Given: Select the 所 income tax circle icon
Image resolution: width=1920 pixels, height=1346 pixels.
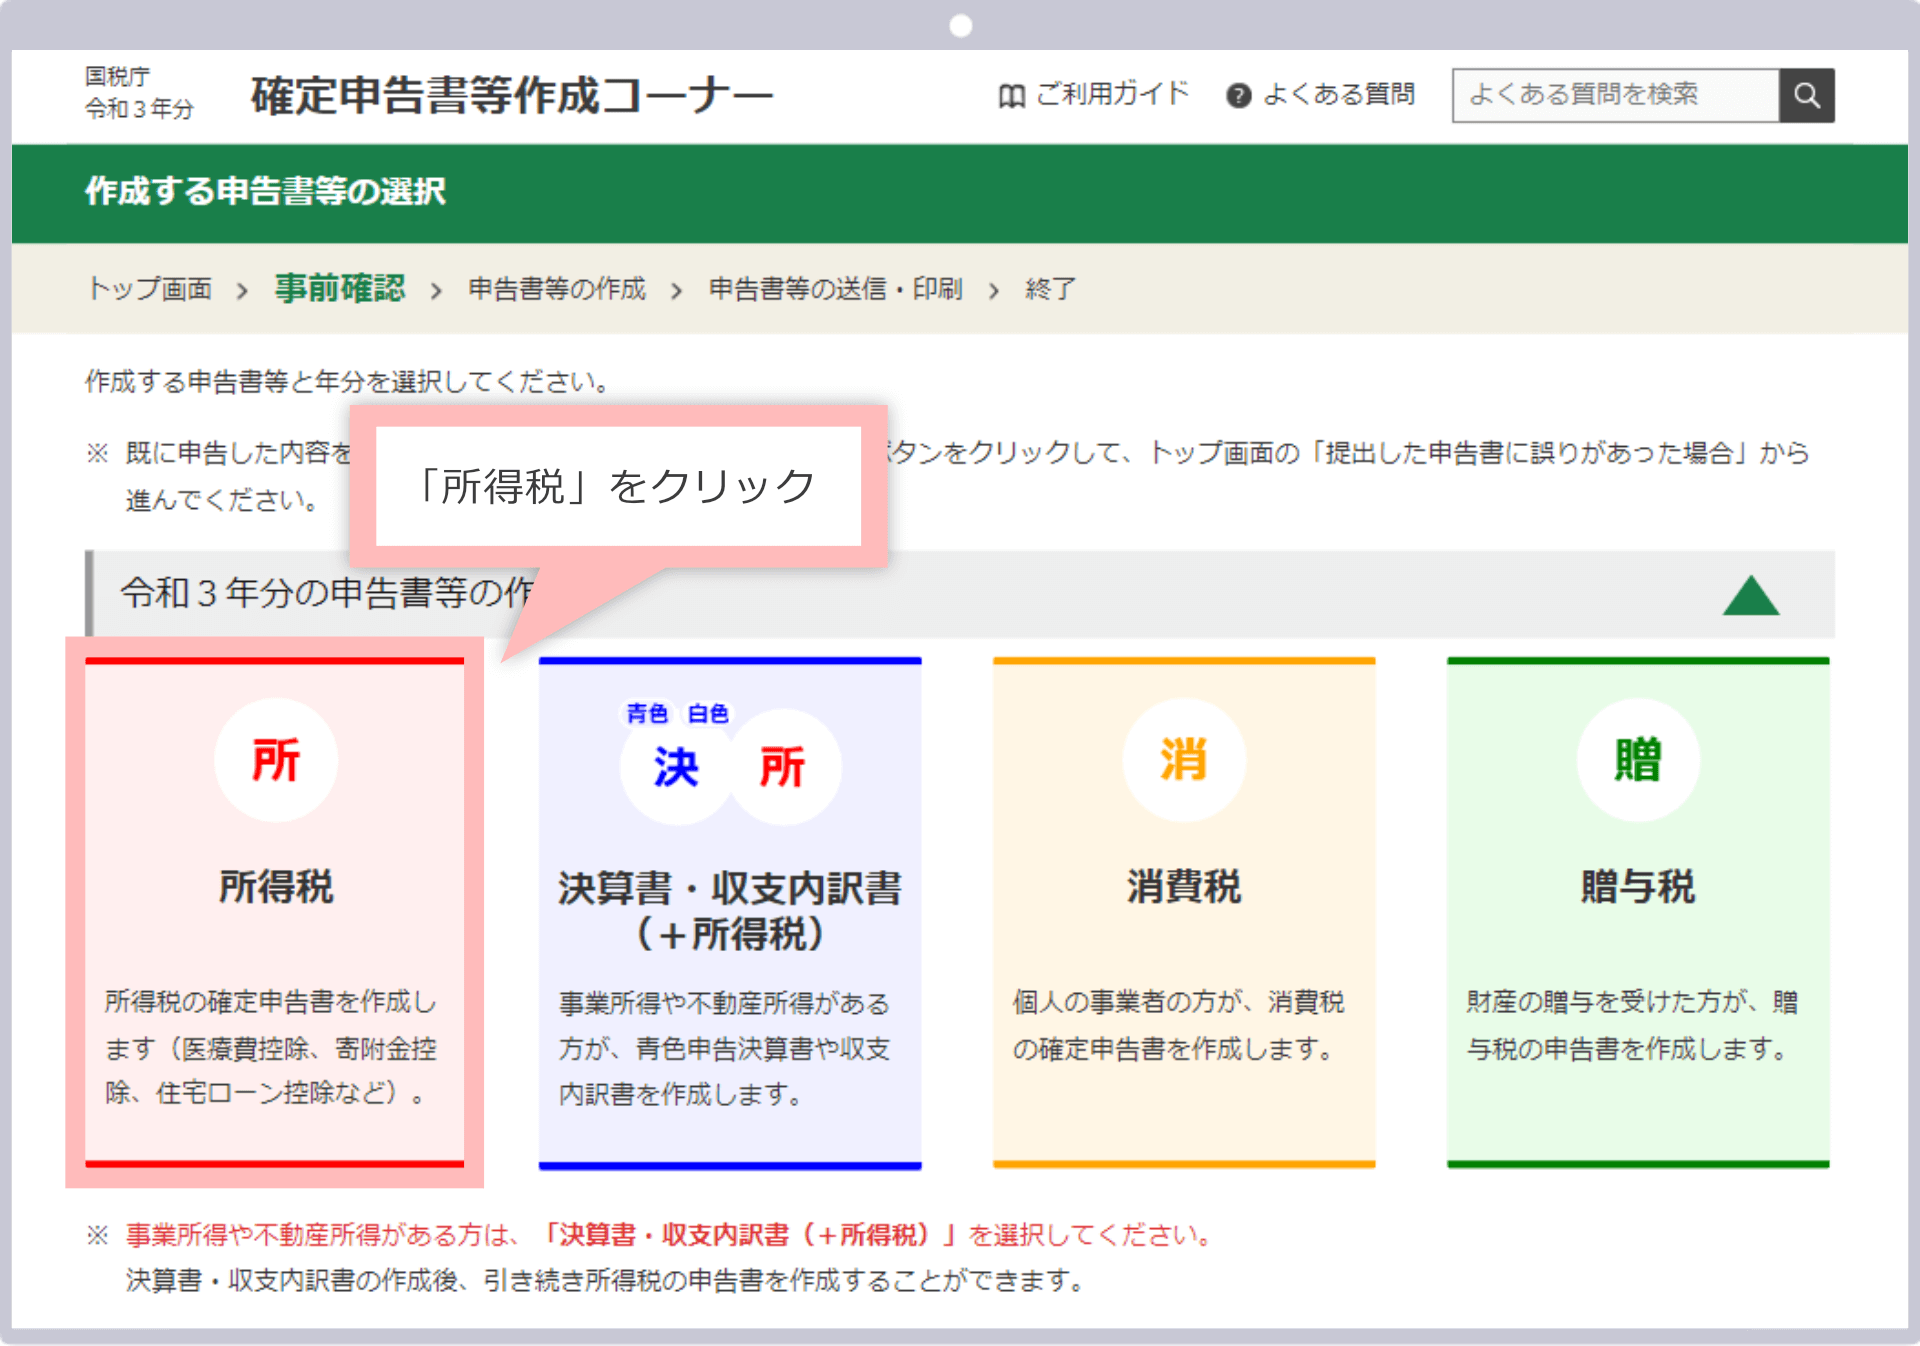Looking at the screenshot, I should click(276, 760).
